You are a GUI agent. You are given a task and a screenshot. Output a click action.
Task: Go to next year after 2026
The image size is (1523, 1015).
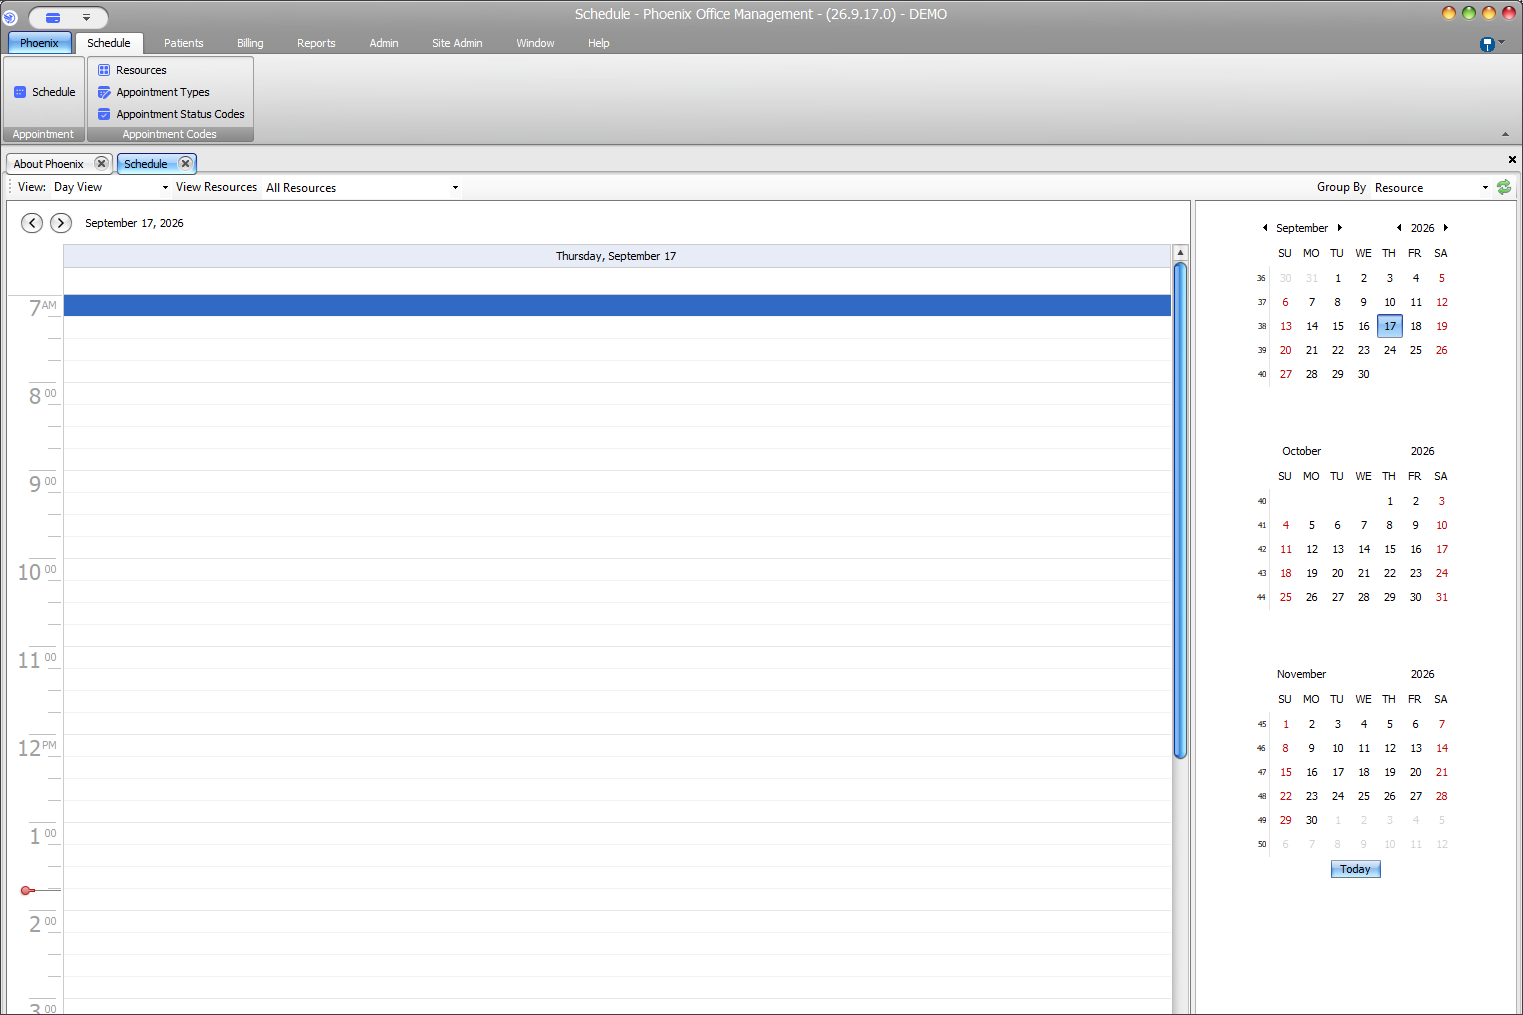[x=1446, y=228]
